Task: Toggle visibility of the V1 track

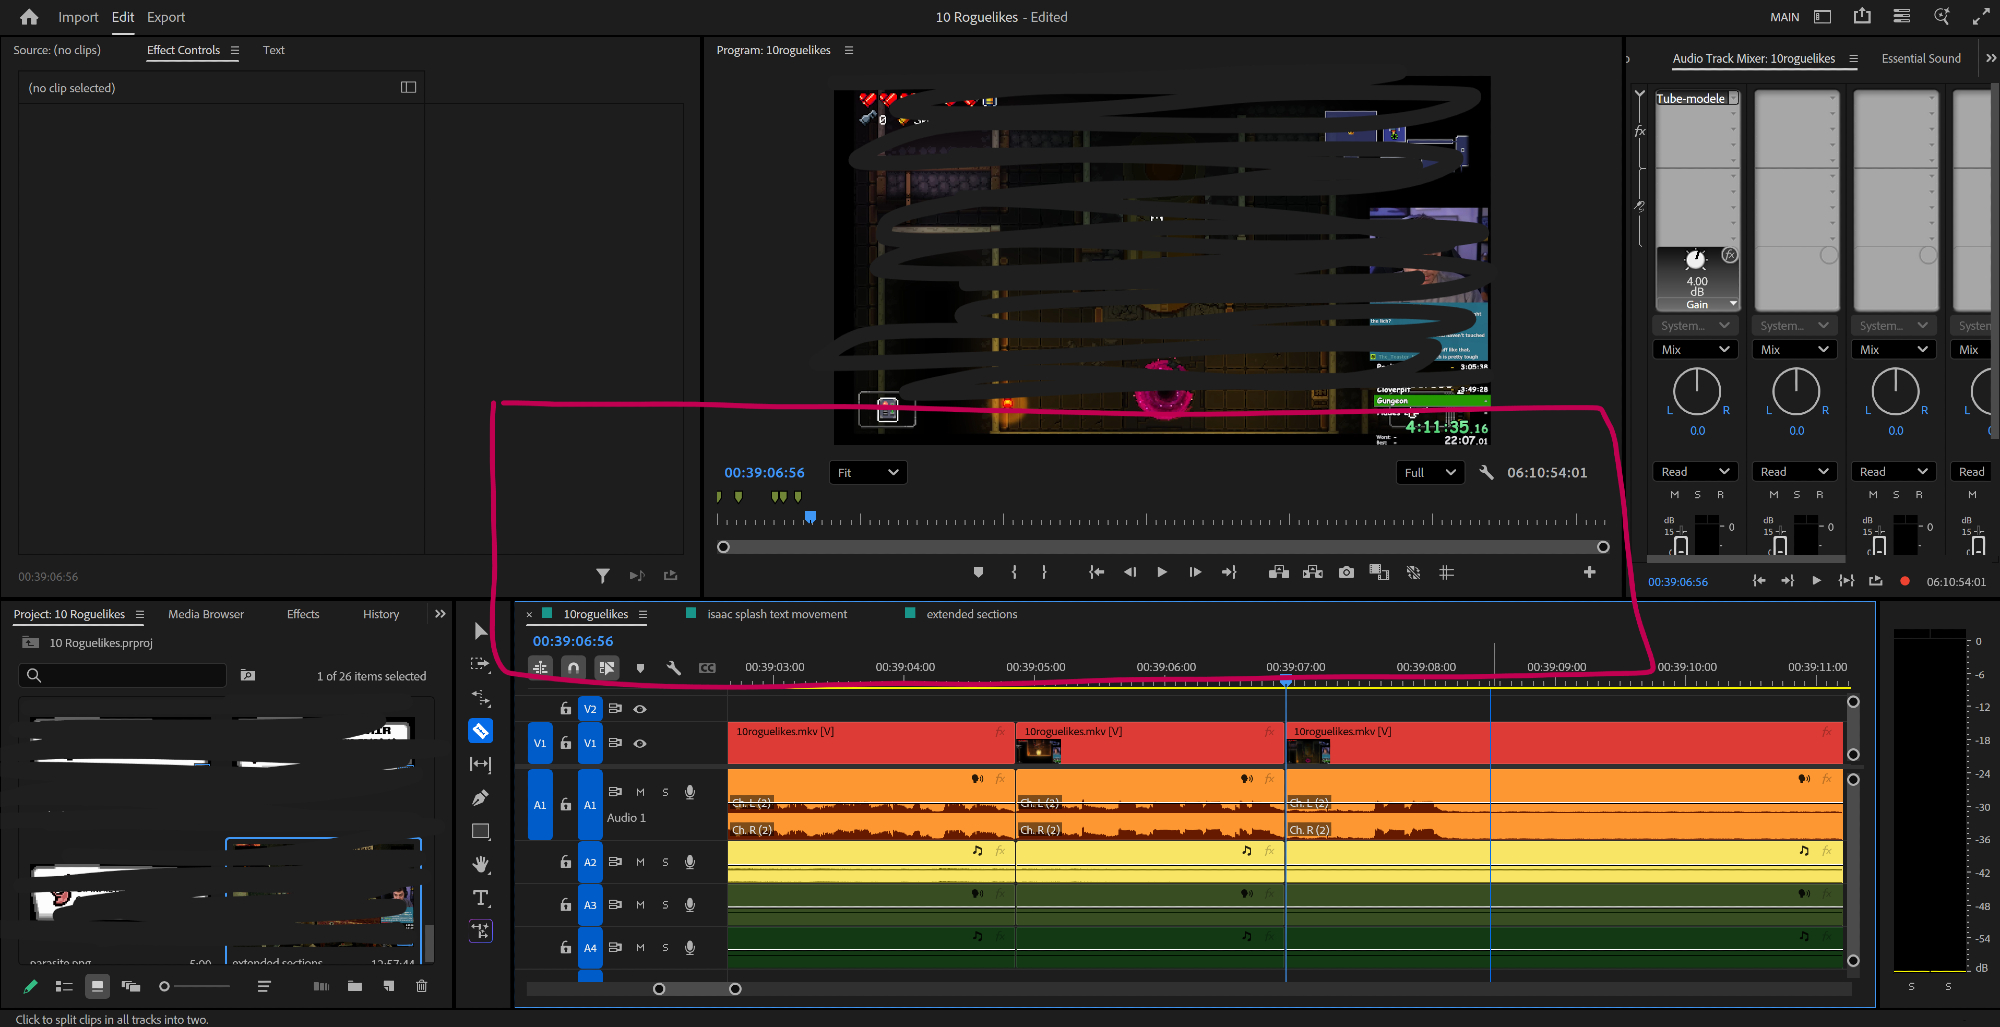Action: point(640,743)
